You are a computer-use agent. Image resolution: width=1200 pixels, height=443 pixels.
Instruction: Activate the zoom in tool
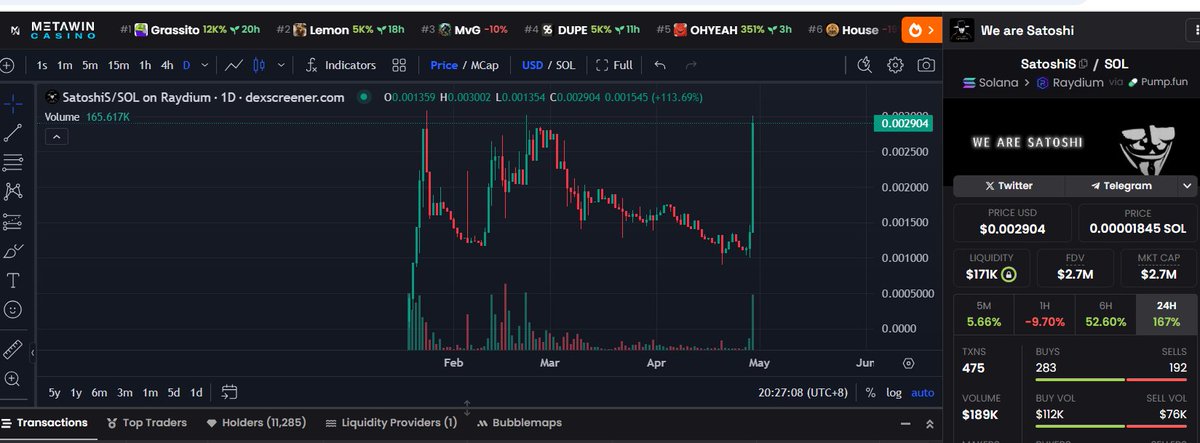pyautogui.click(x=13, y=379)
